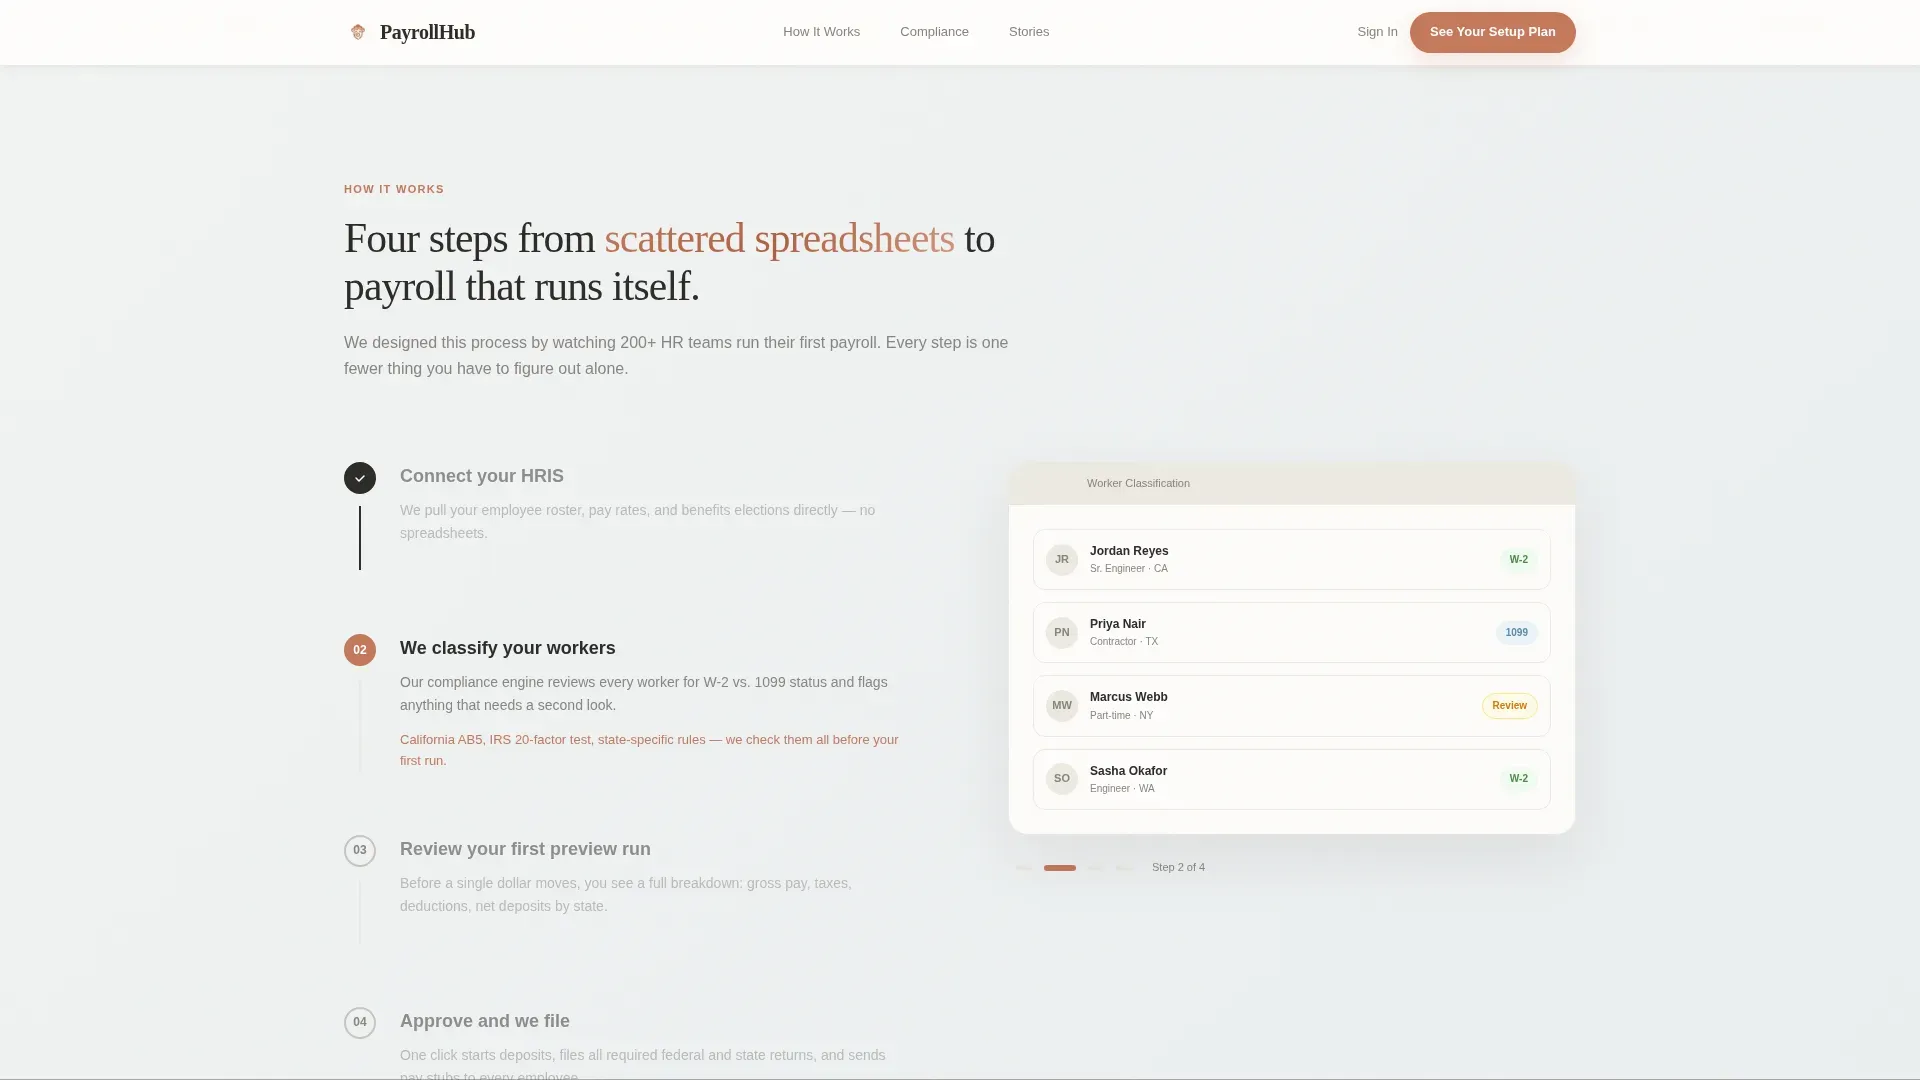Click the 04 step circle icon
Viewport: 1920px width, 1080px height.
click(x=360, y=1023)
